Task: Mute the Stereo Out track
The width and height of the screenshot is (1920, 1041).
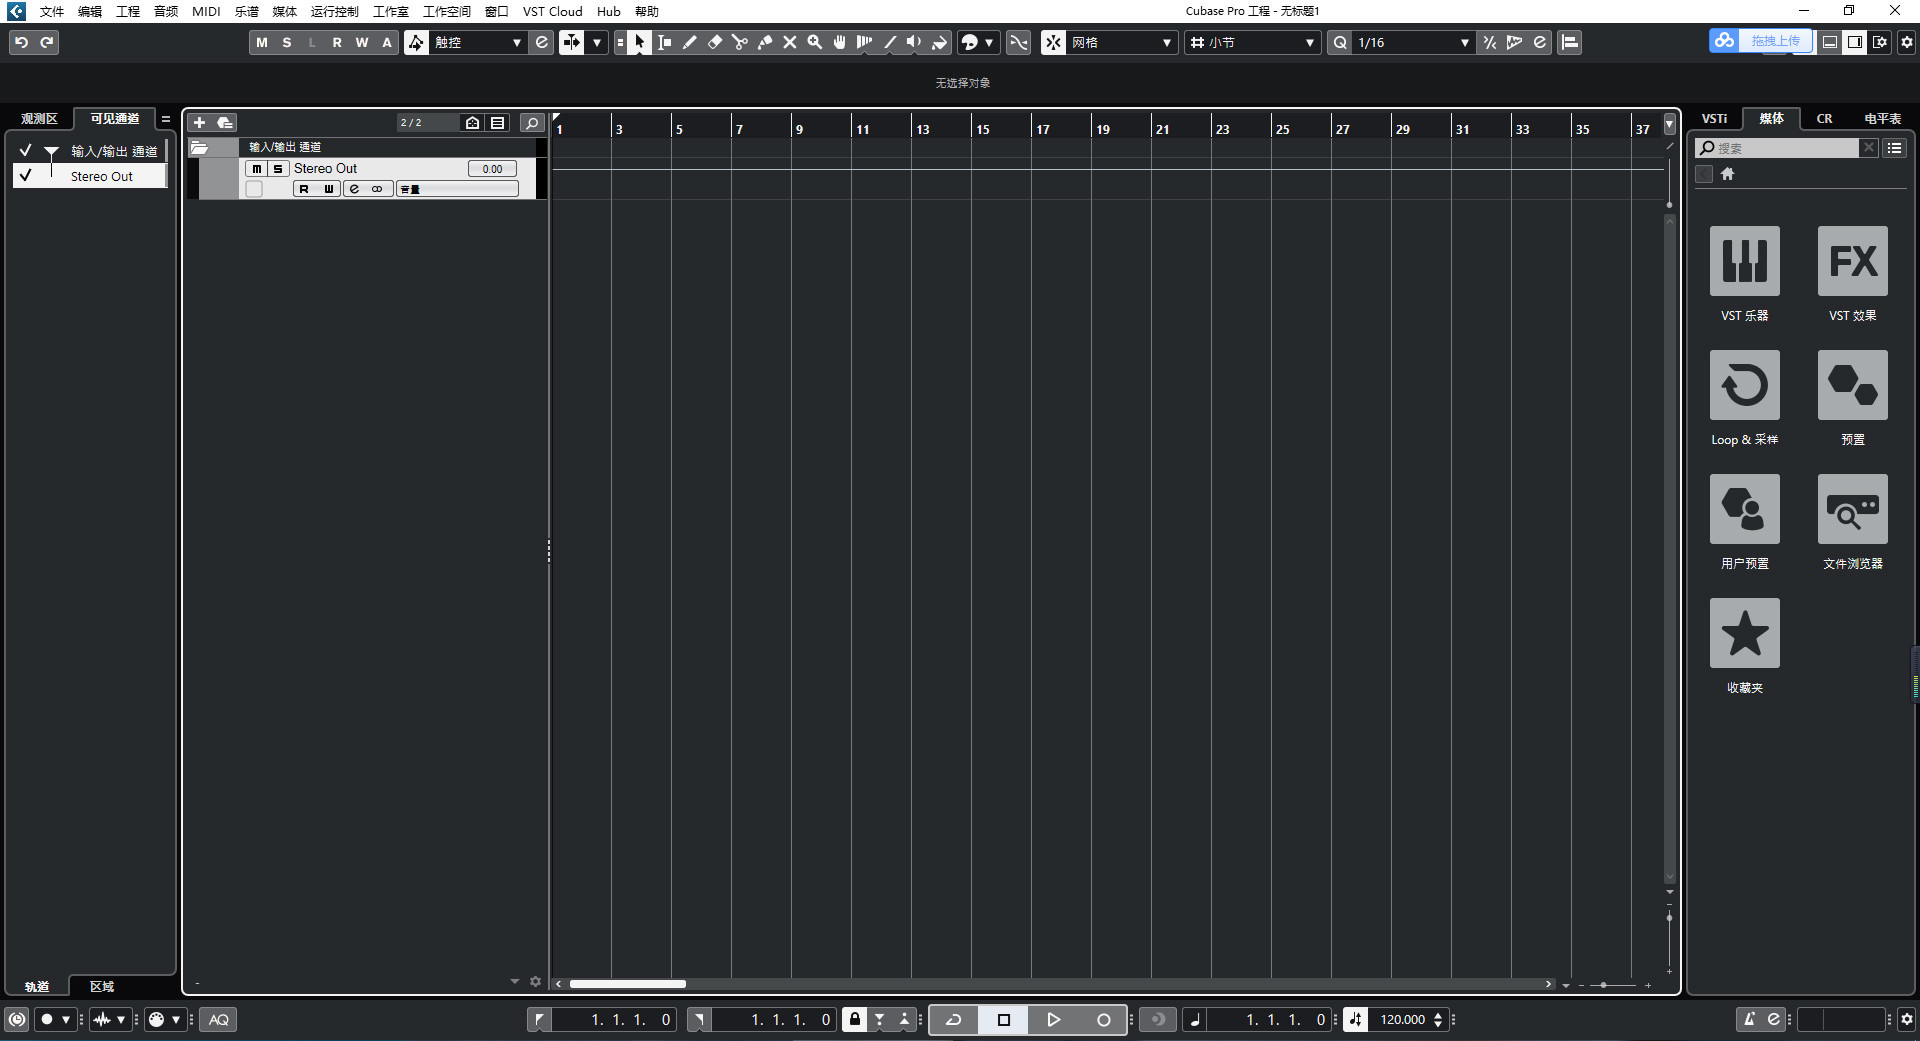Action: point(257,169)
